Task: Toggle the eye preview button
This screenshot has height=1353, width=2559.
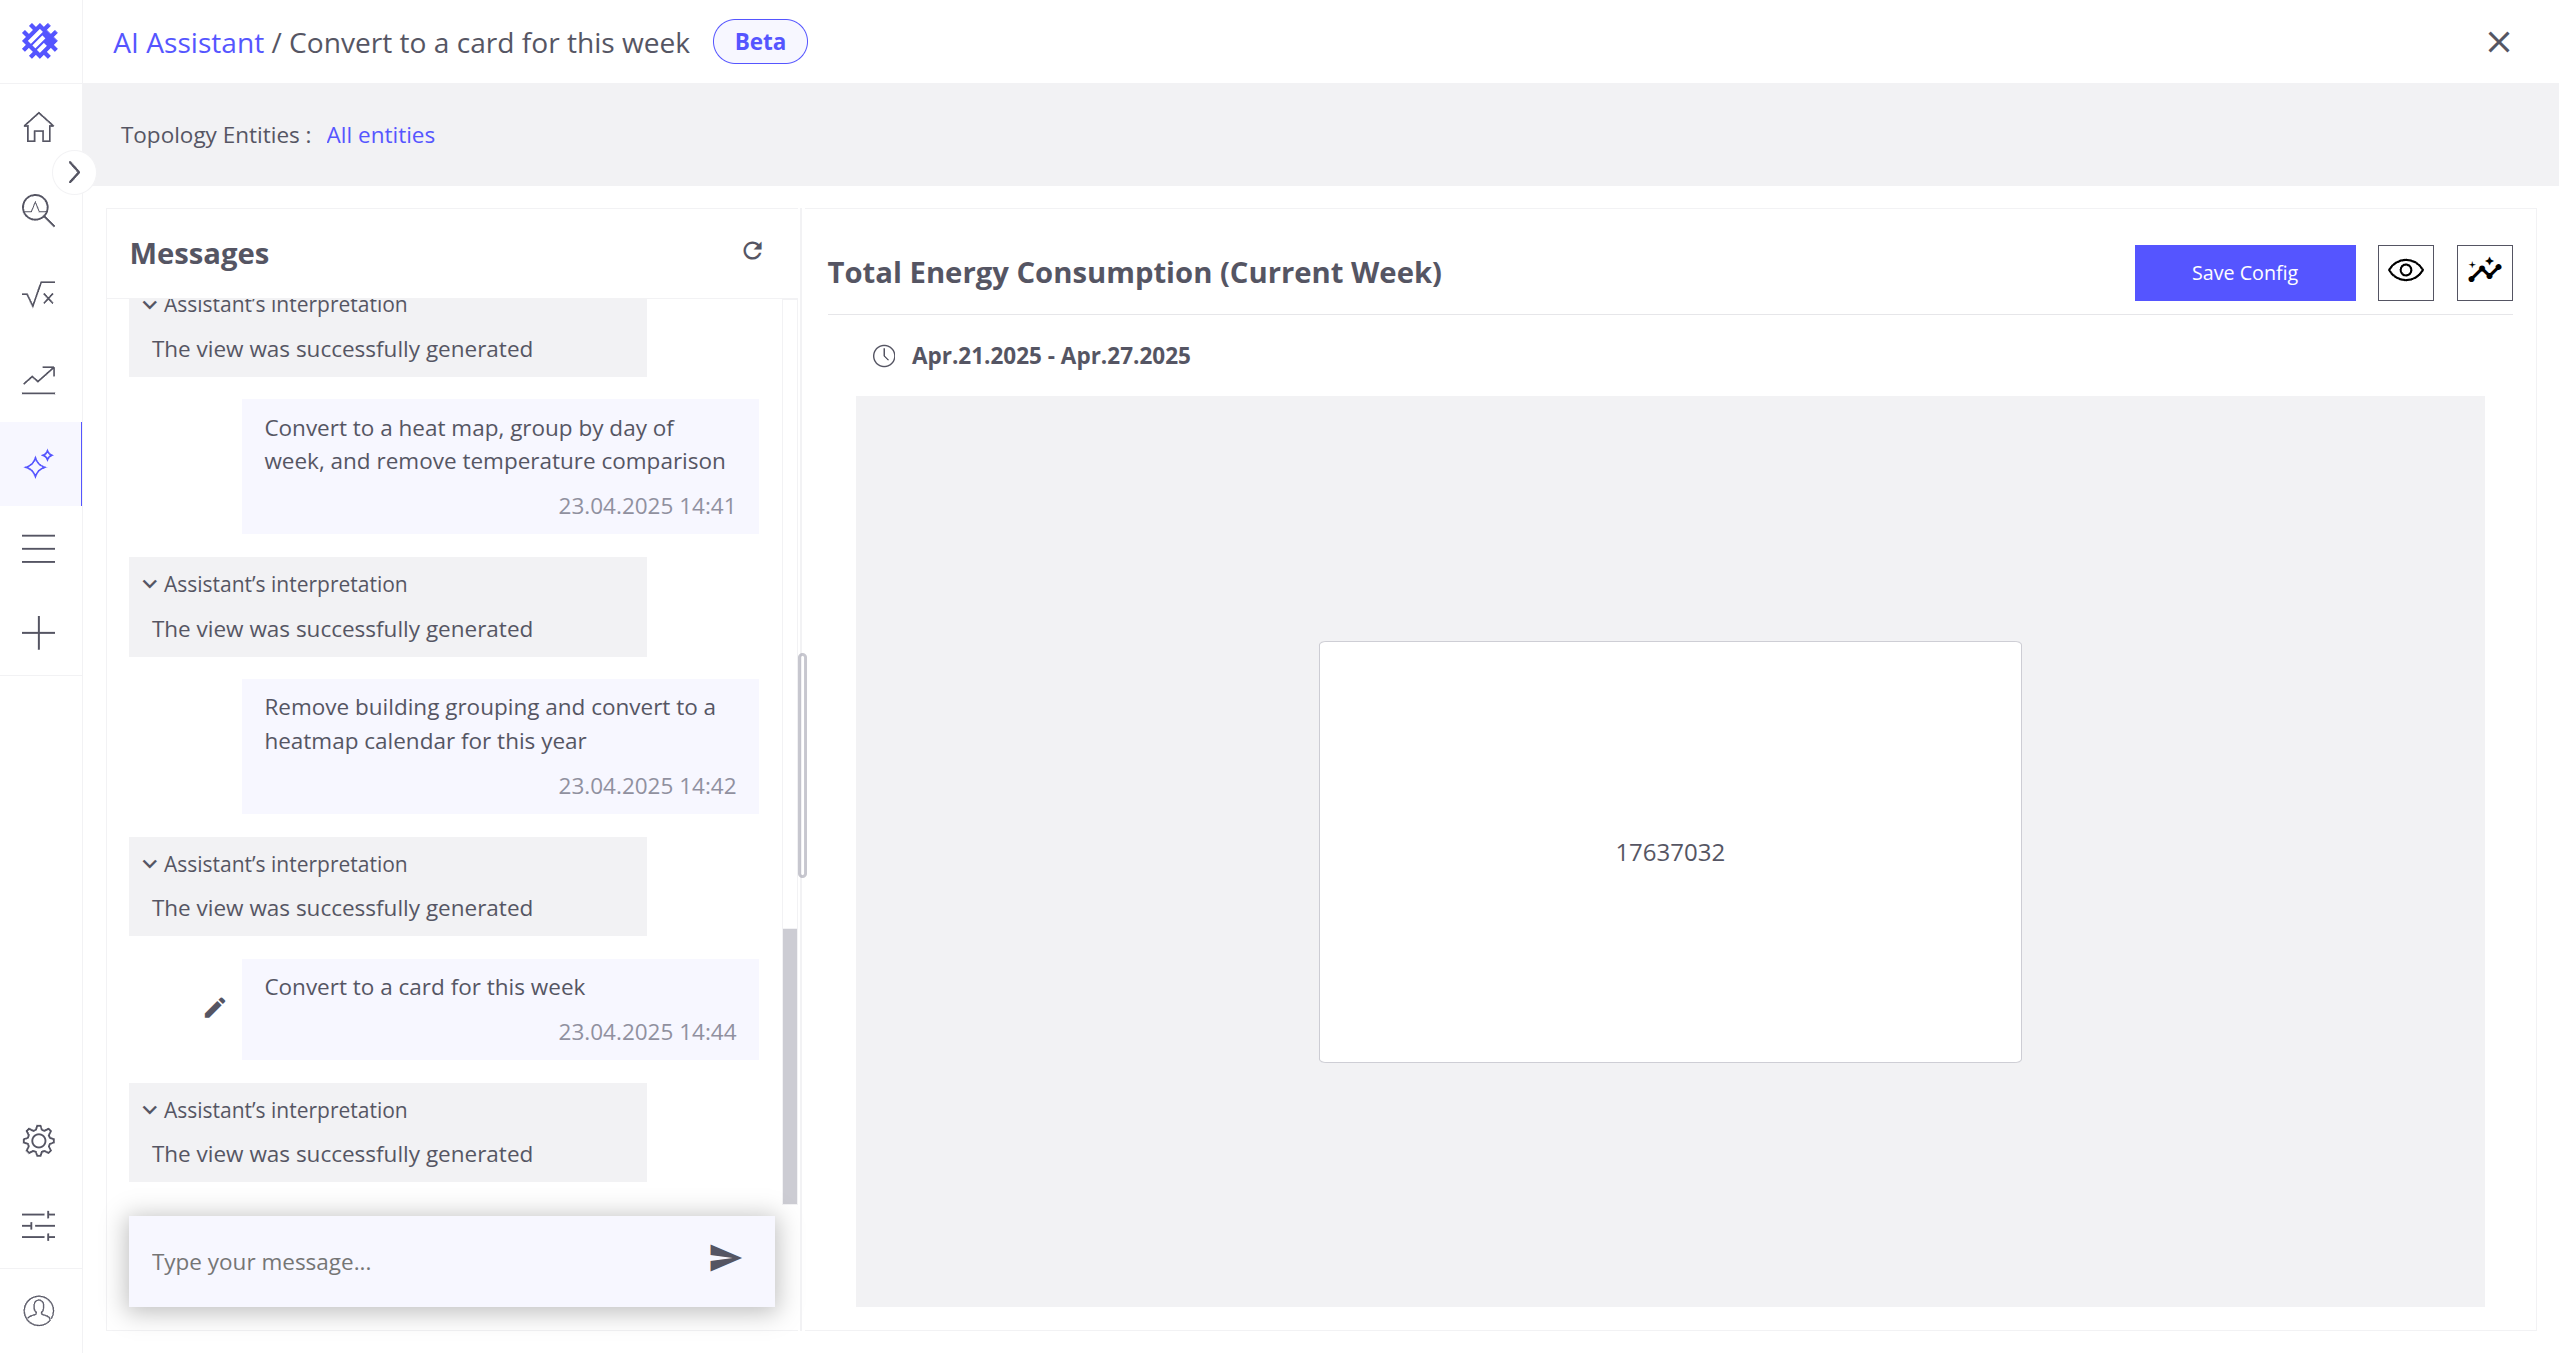Action: coord(2405,272)
